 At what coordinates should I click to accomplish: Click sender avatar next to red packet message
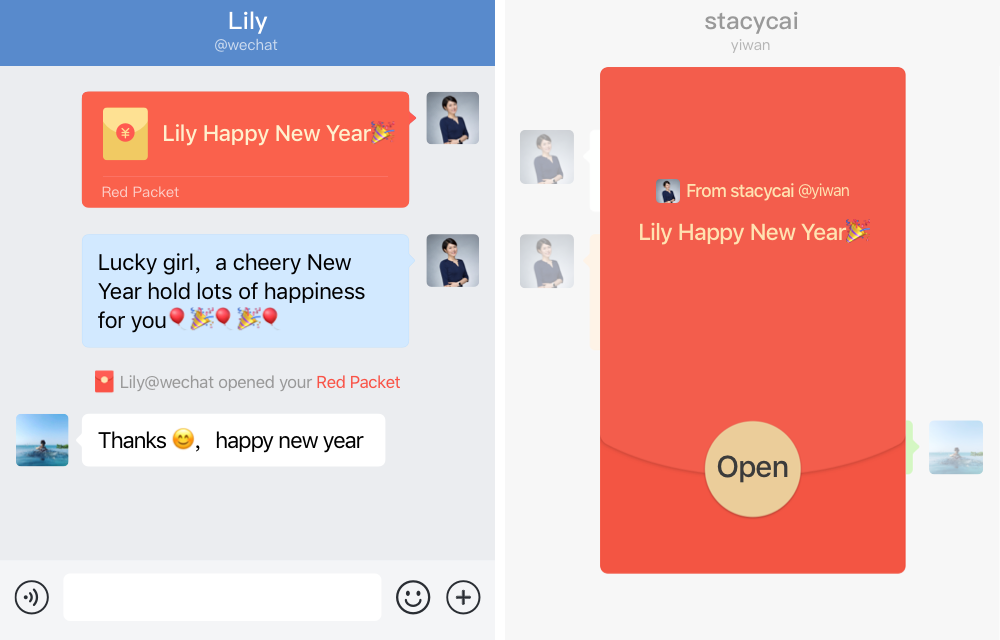[453, 118]
